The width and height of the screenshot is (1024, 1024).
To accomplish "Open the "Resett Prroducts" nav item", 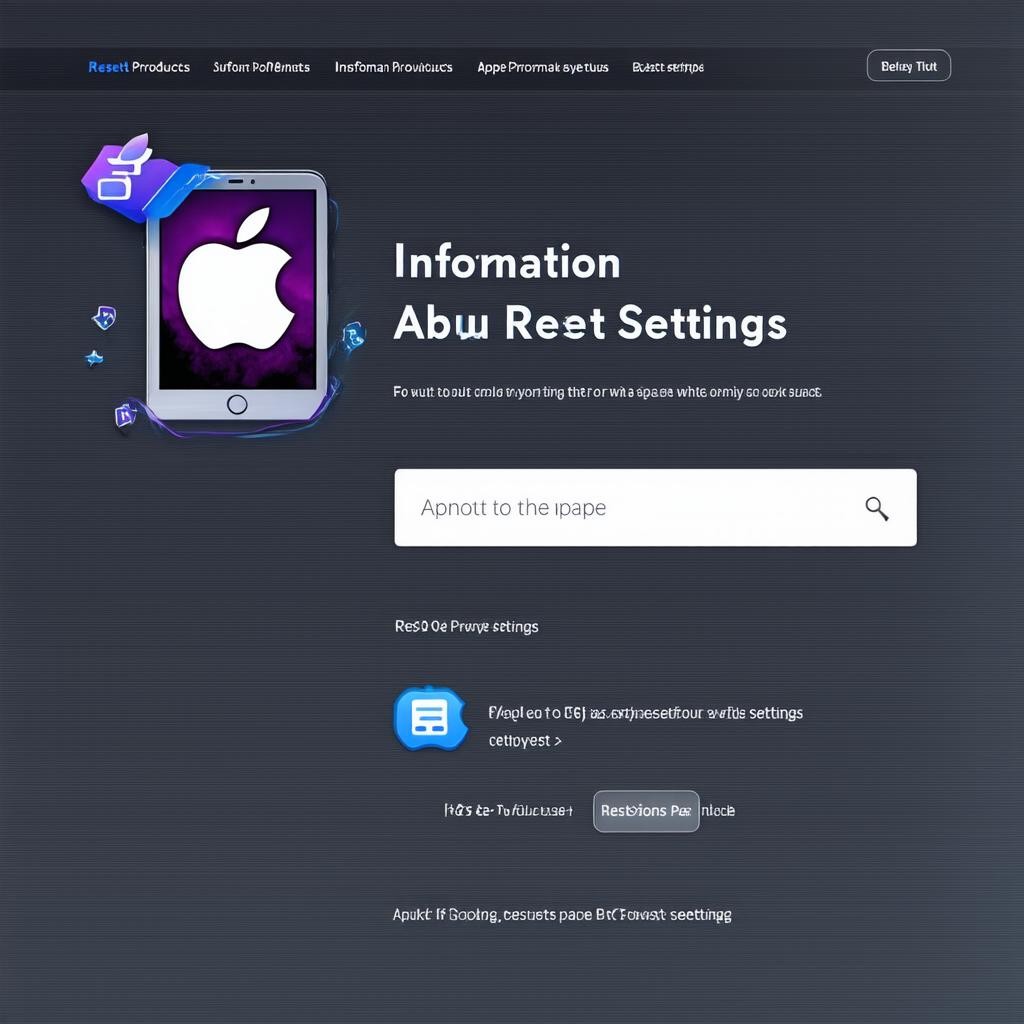I will [139, 67].
